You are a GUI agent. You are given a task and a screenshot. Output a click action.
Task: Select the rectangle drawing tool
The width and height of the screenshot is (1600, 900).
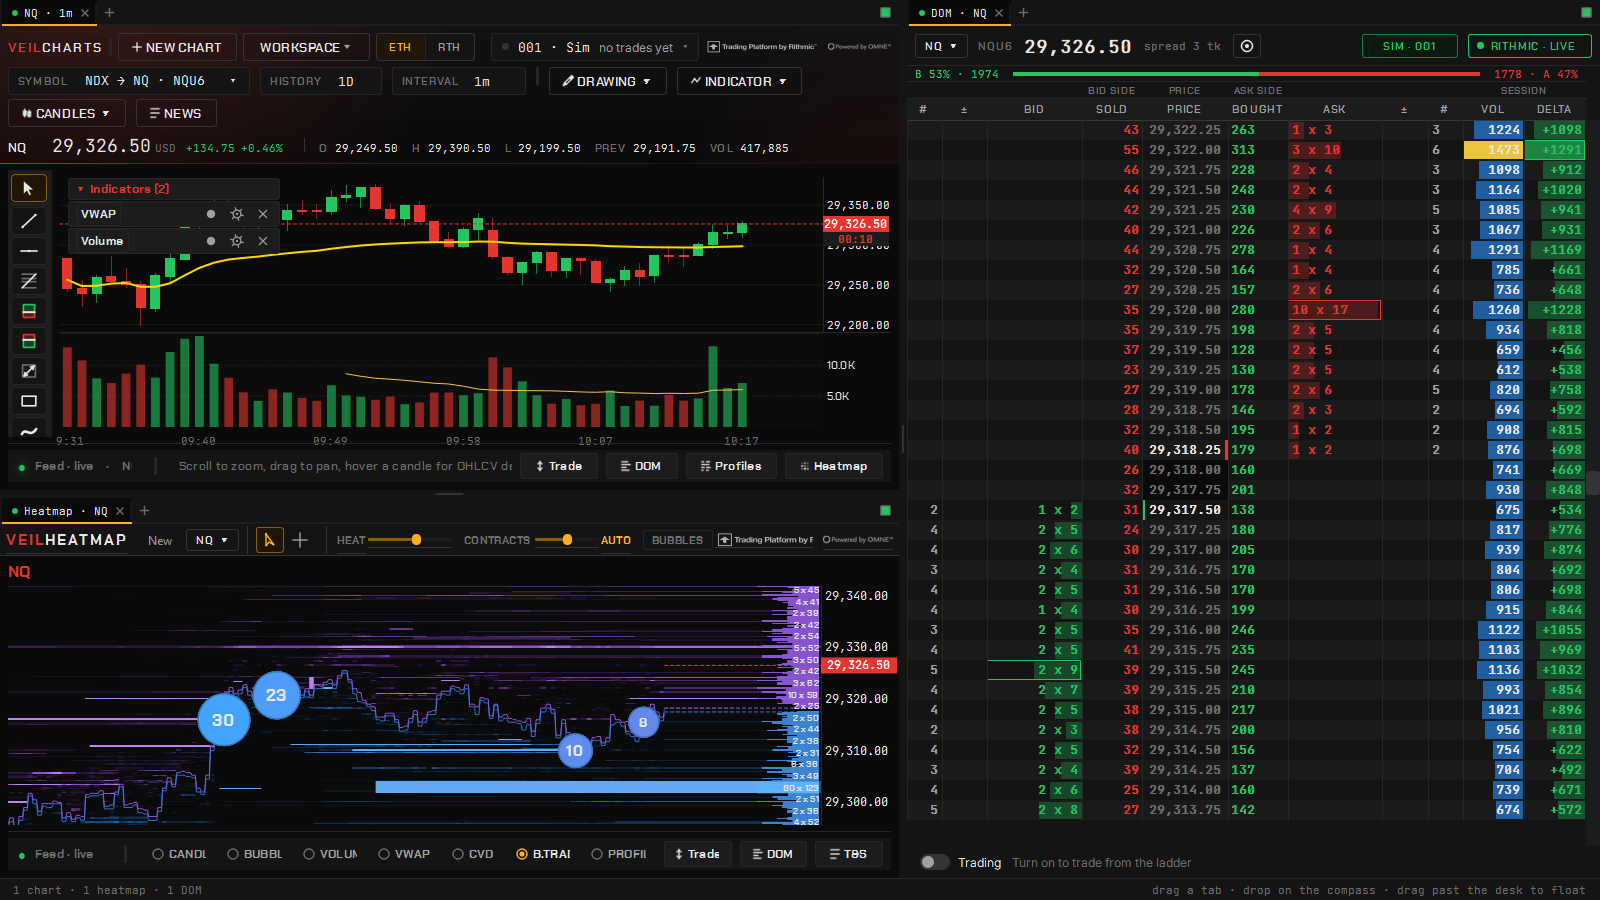point(28,401)
